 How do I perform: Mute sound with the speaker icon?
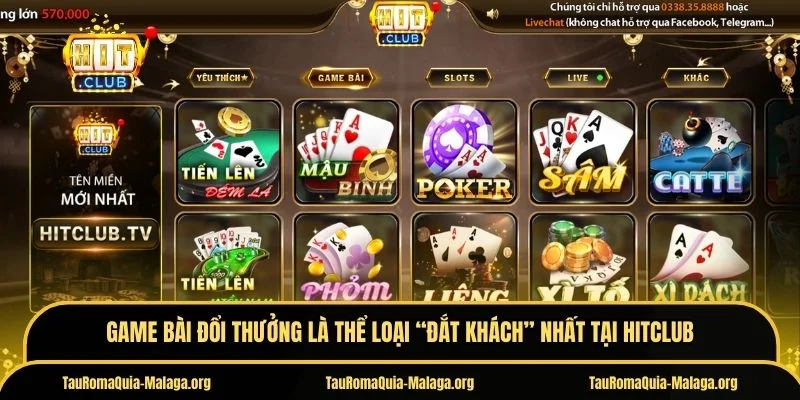(x=492, y=14)
